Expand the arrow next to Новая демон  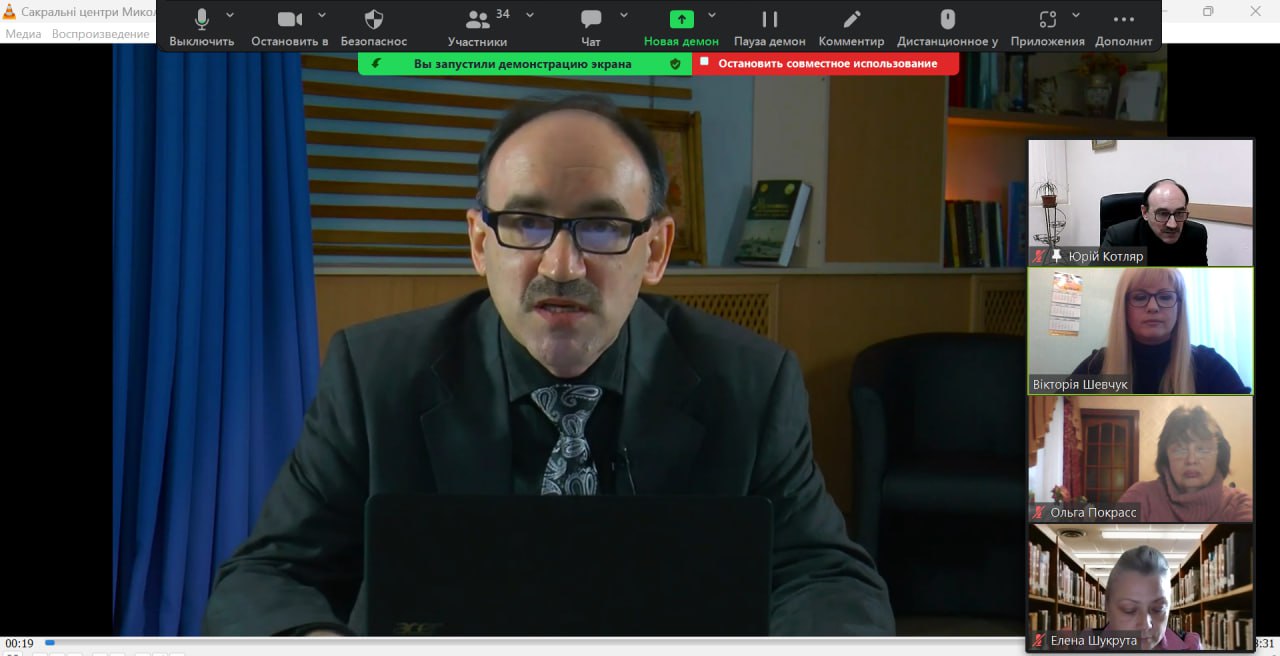712,15
